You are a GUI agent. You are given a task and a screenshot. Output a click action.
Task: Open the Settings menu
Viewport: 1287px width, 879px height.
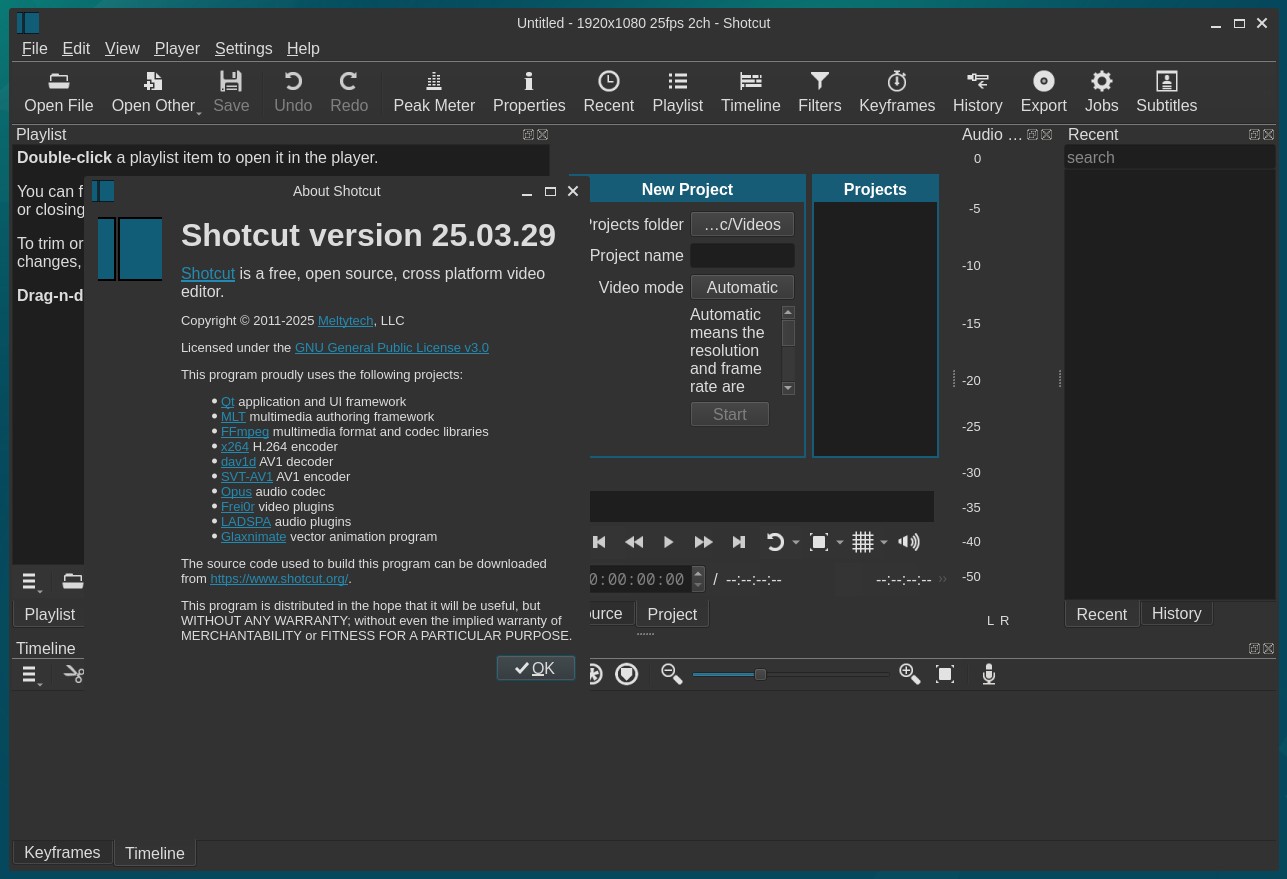(243, 48)
